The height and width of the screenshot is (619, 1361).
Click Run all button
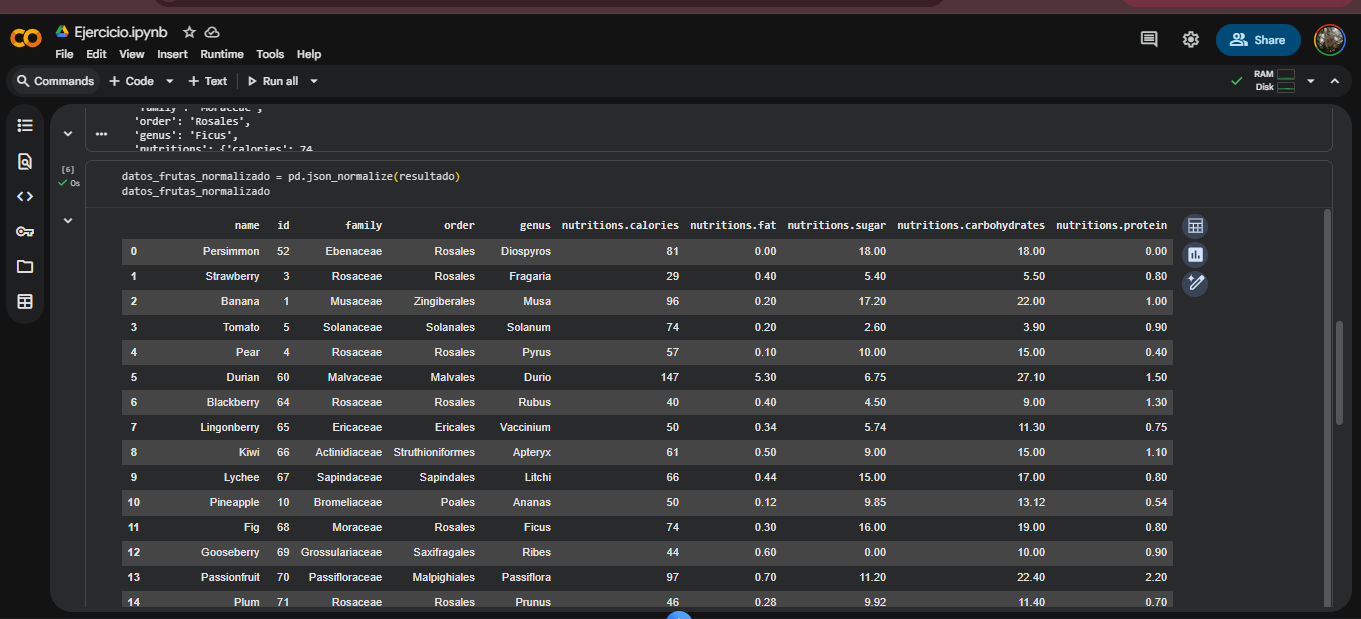(x=272, y=81)
